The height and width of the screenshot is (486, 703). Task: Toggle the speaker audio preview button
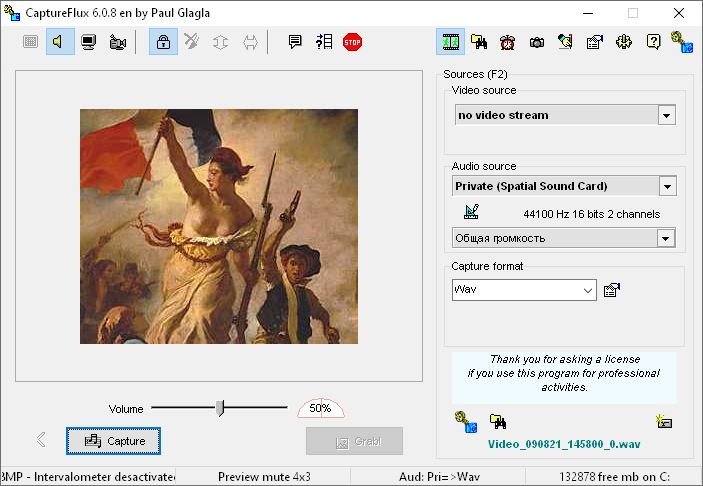coord(60,42)
